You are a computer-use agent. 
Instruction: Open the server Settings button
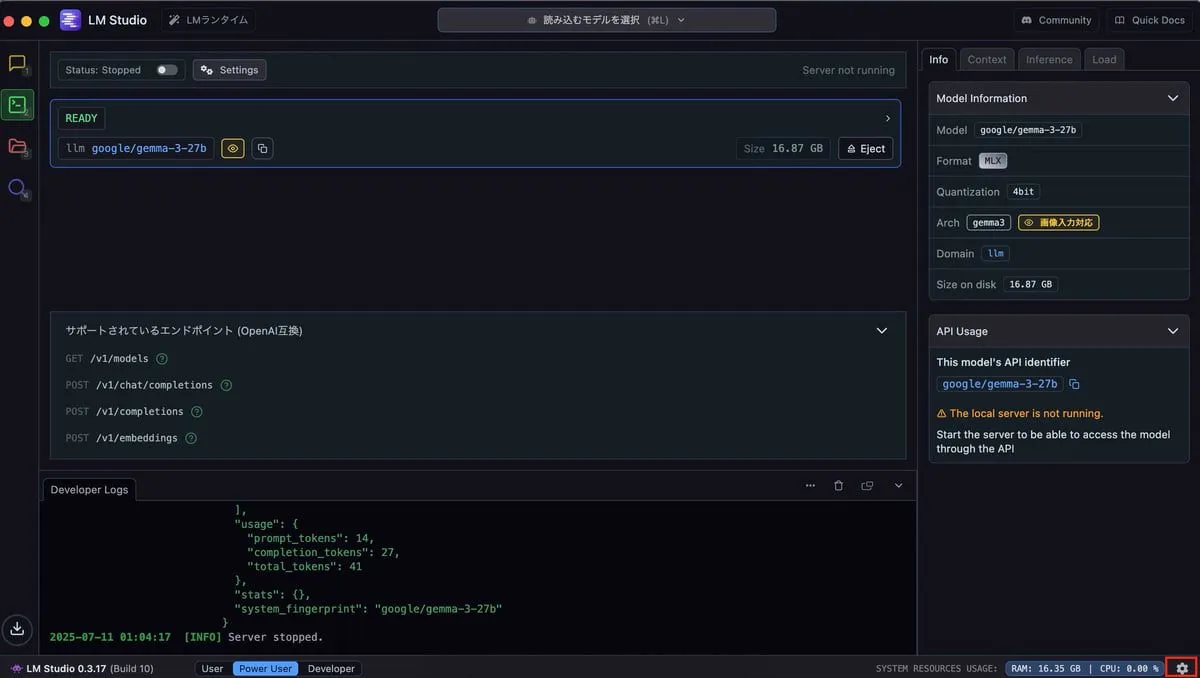[x=229, y=70]
